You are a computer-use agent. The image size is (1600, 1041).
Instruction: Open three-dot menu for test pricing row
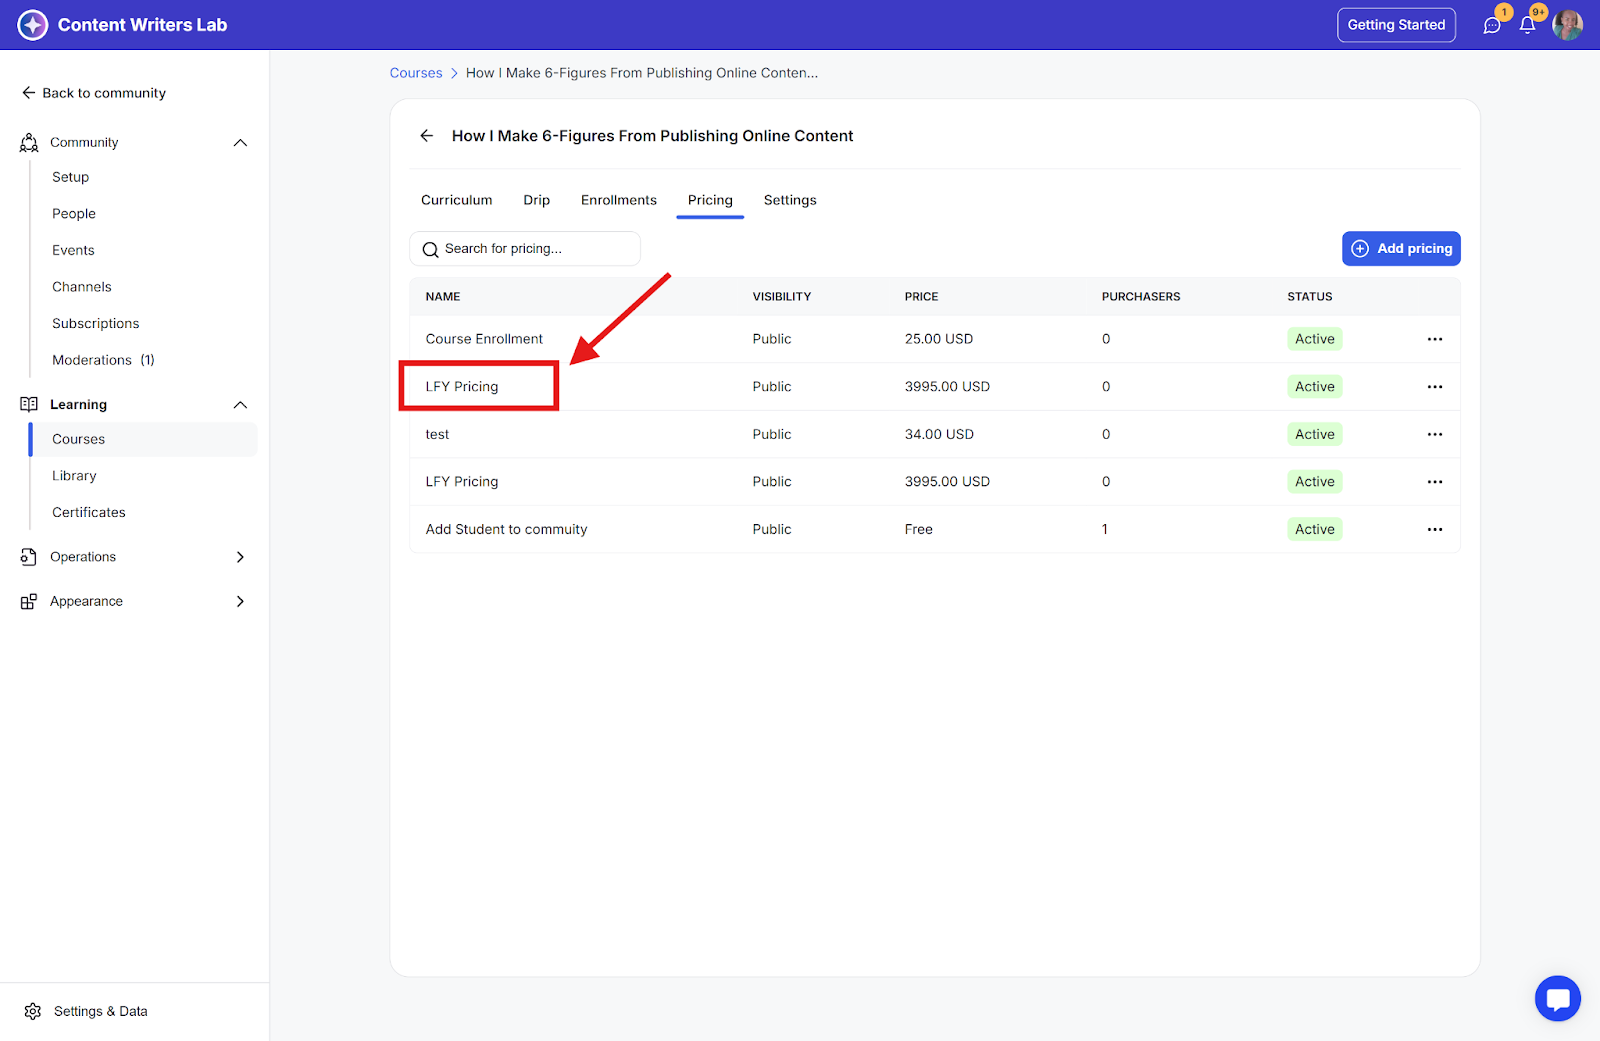(x=1434, y=434)
